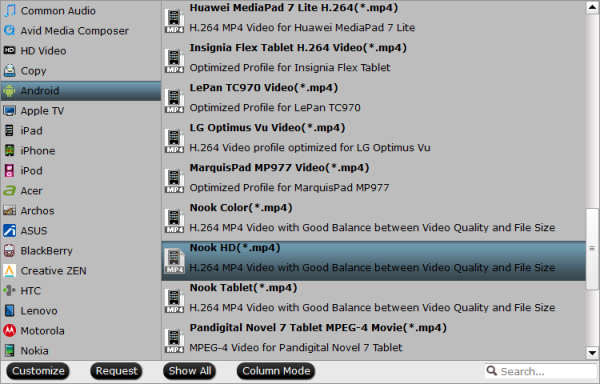Click MP4 icon beside Nook Color profile

click(x=174, y=220)
